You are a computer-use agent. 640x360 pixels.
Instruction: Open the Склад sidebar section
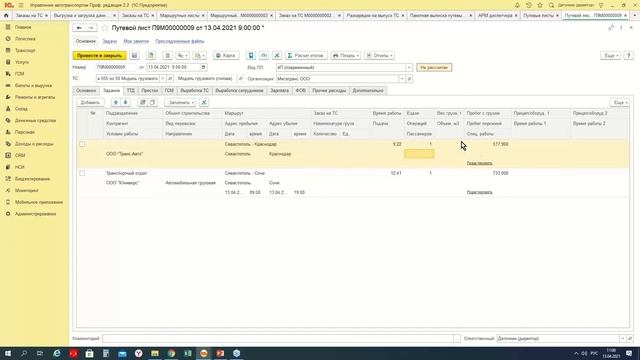21,109
